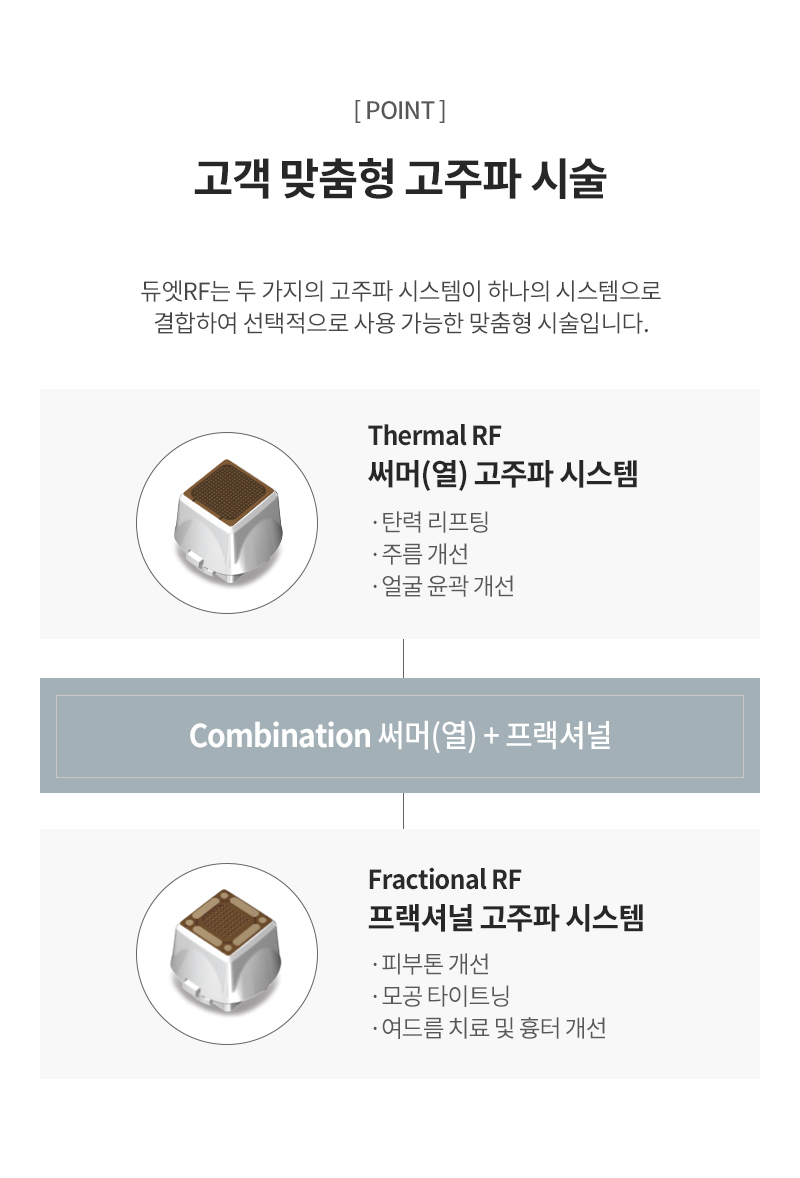Click description line starting with 결합하여

pos(400,323)
